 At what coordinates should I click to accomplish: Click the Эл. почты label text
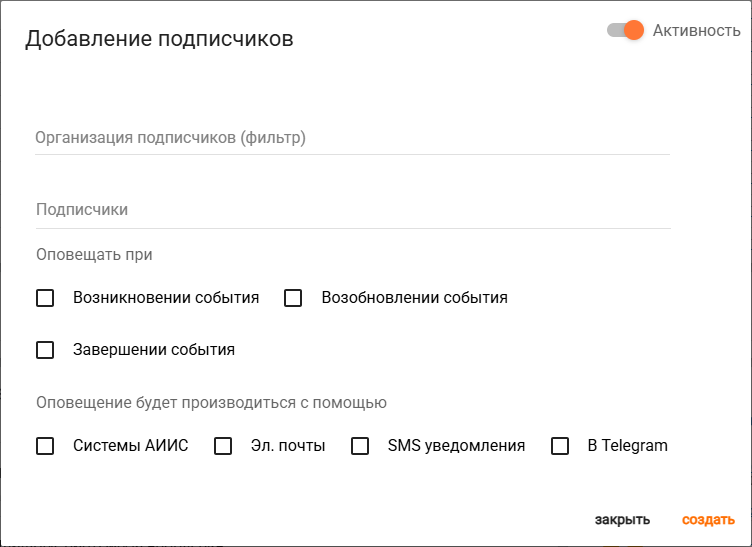pos(288,446)
